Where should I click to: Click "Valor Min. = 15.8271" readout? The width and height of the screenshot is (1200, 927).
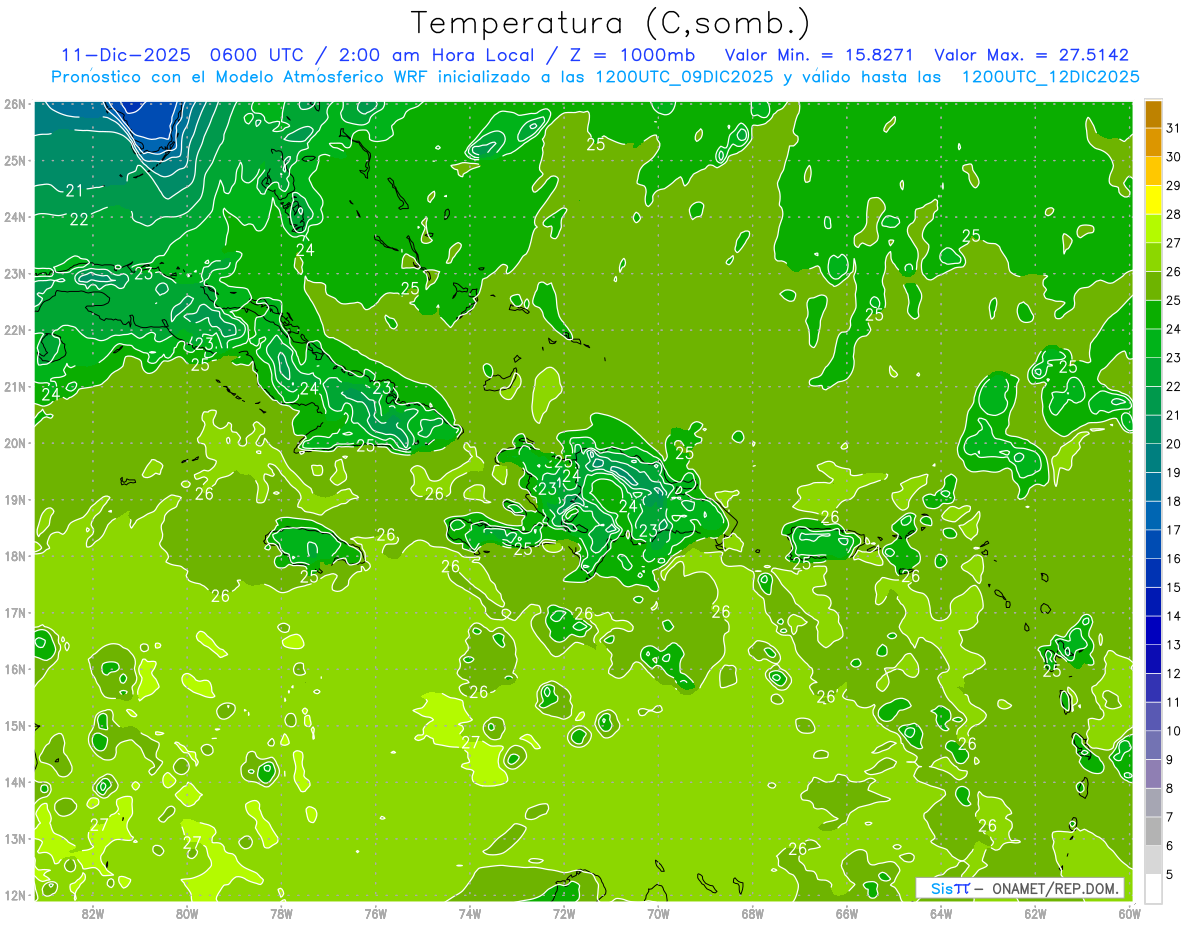[819, 55]
